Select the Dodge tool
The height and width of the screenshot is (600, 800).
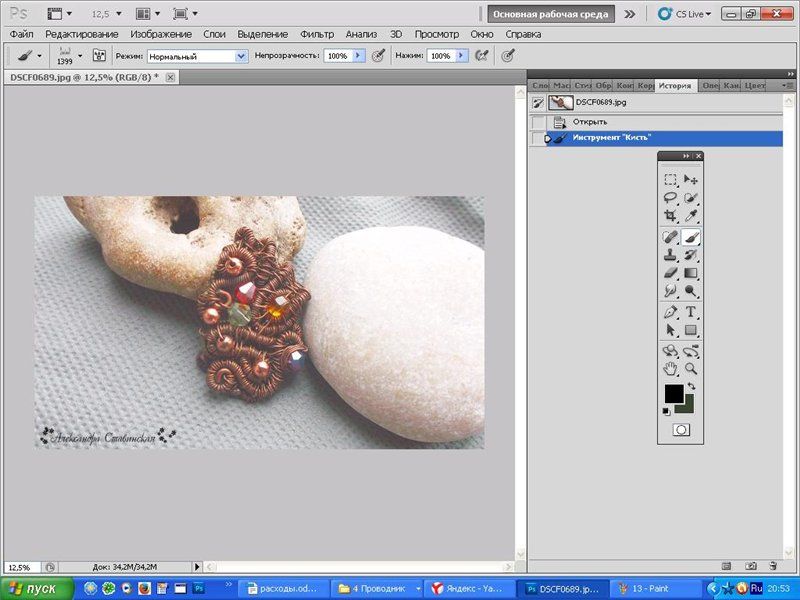click(x=691, y=291)
